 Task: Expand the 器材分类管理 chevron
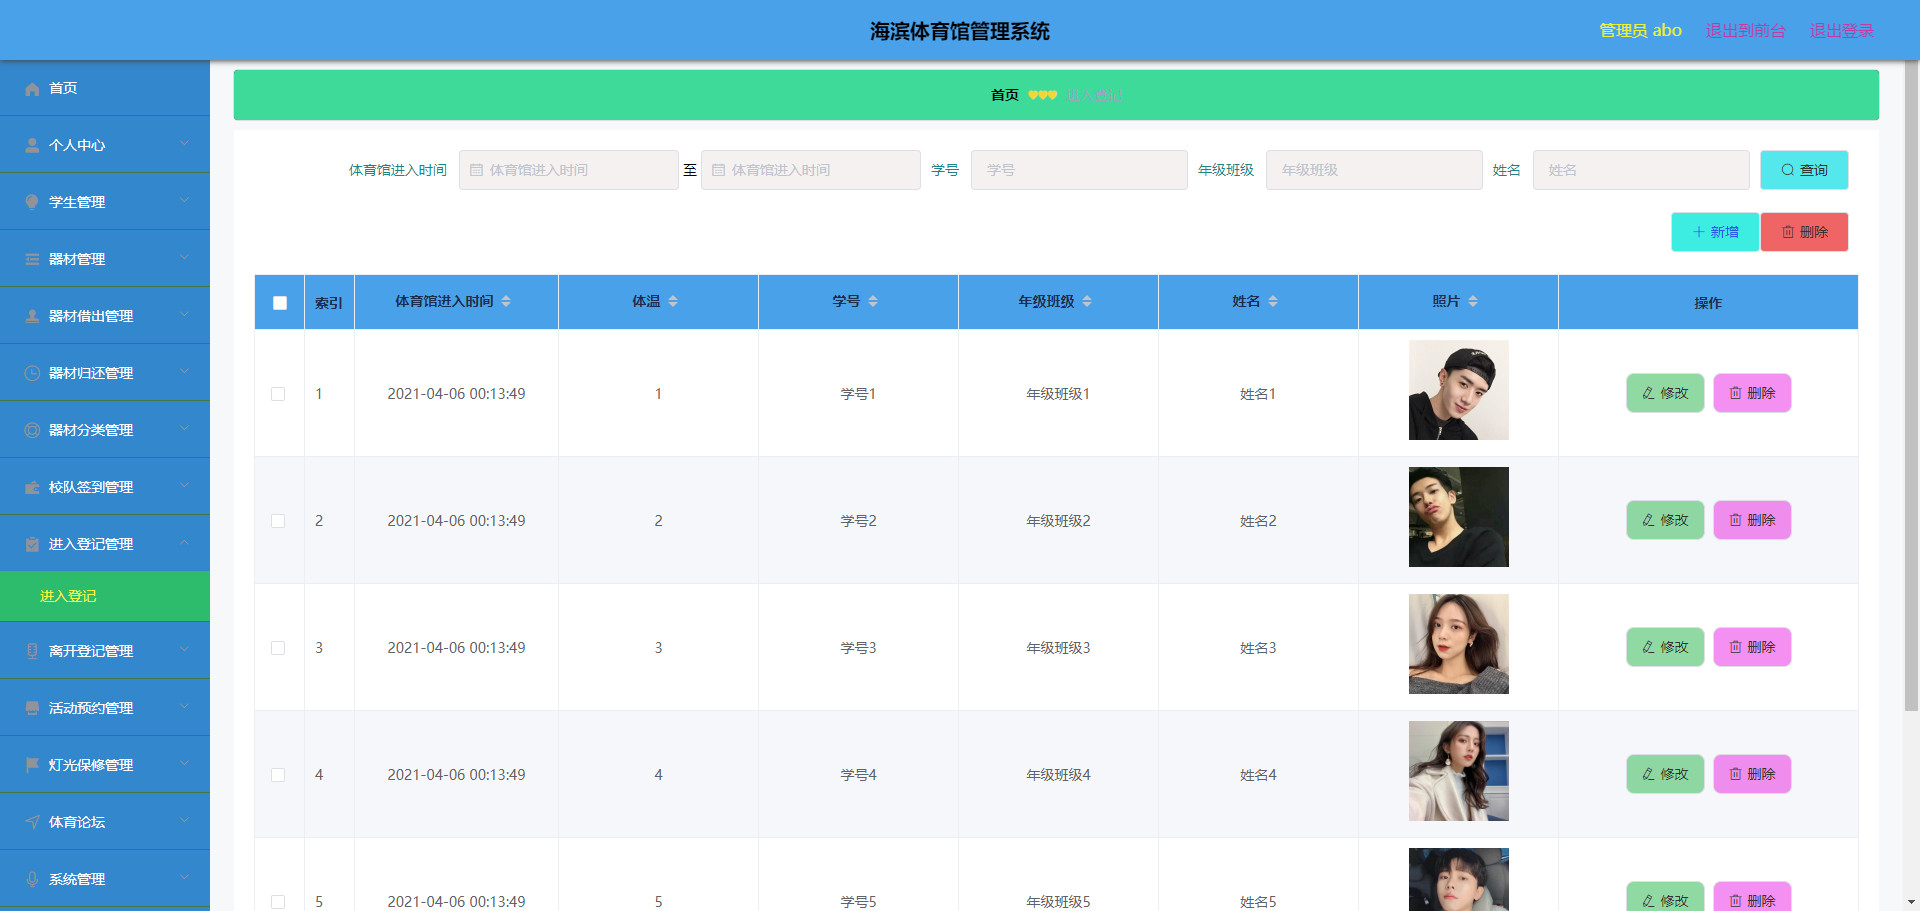(185, 429)
